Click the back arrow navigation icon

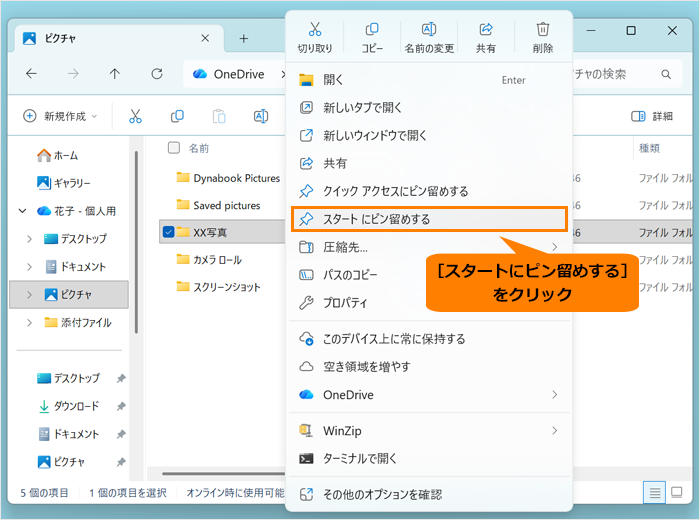click(x=31, y=74)
